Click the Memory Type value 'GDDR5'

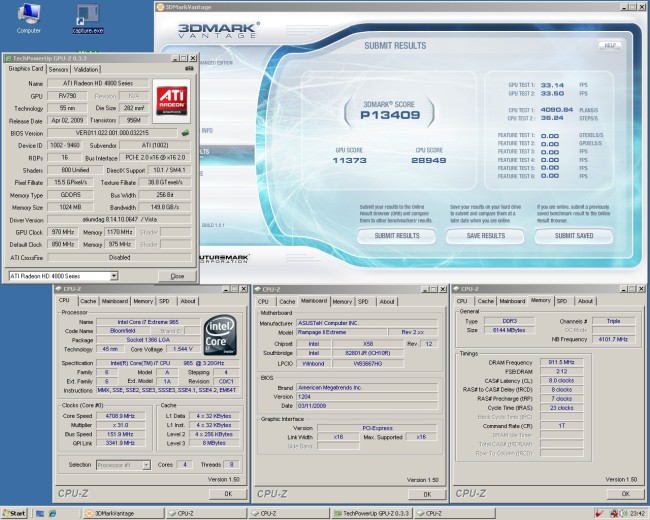click(70, 195)
